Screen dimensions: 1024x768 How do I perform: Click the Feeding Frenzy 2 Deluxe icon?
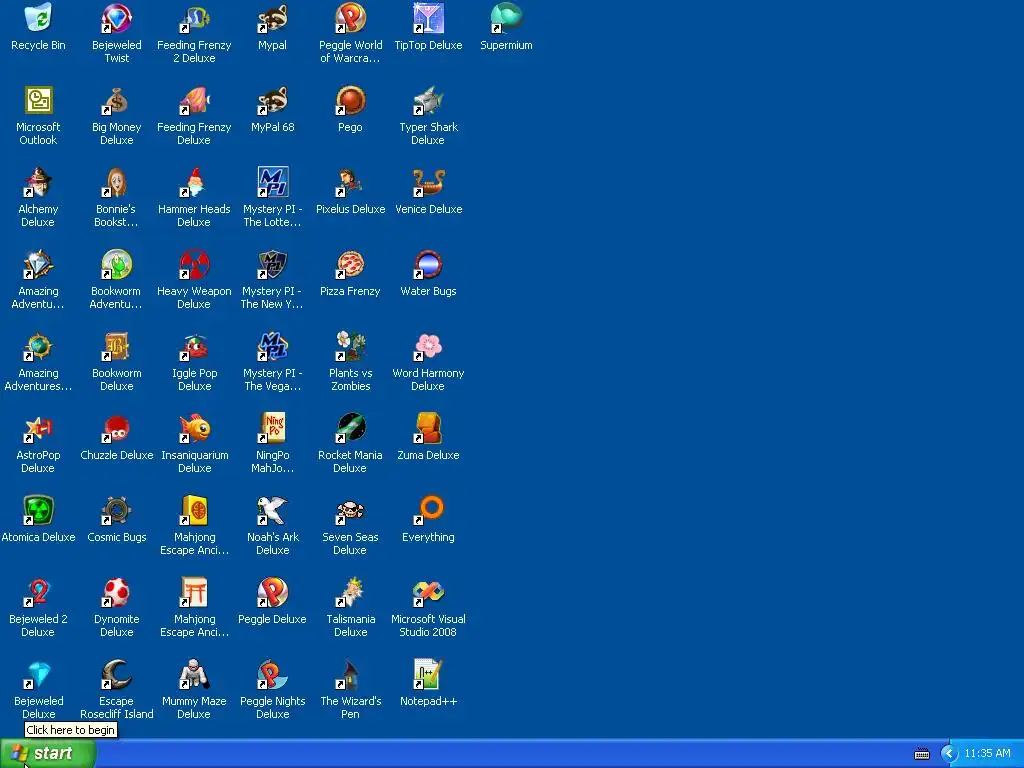194,18
